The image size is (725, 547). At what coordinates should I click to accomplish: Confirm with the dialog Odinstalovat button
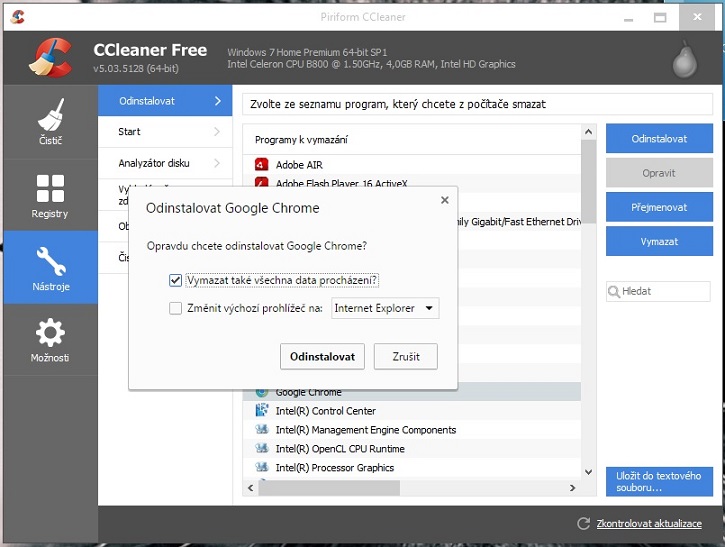[x=322, y=356]
